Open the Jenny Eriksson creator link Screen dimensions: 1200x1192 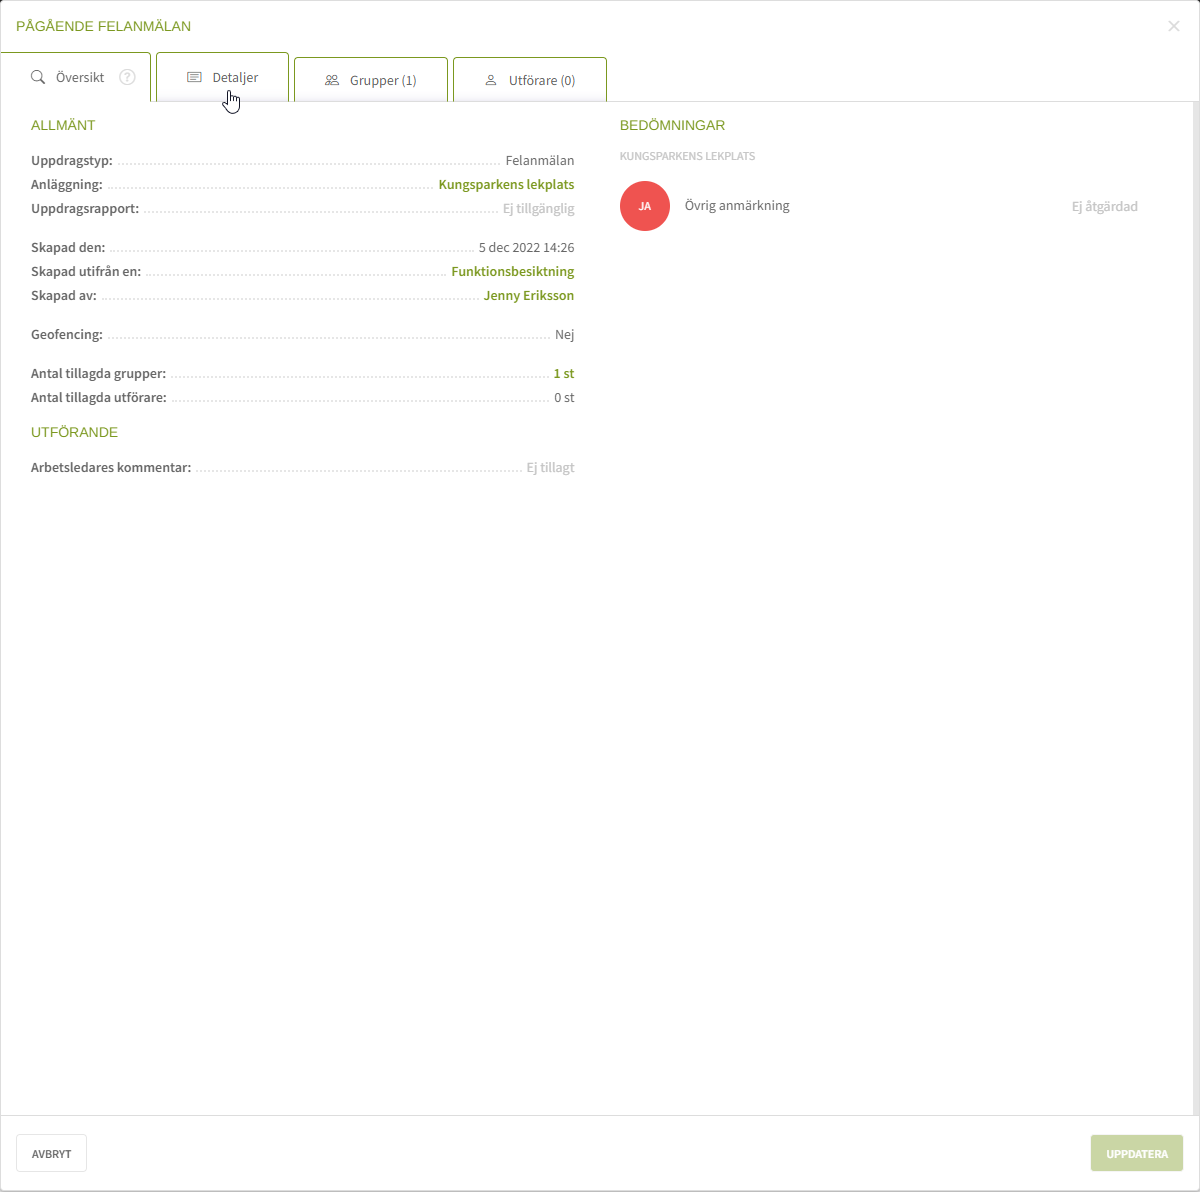528,296
